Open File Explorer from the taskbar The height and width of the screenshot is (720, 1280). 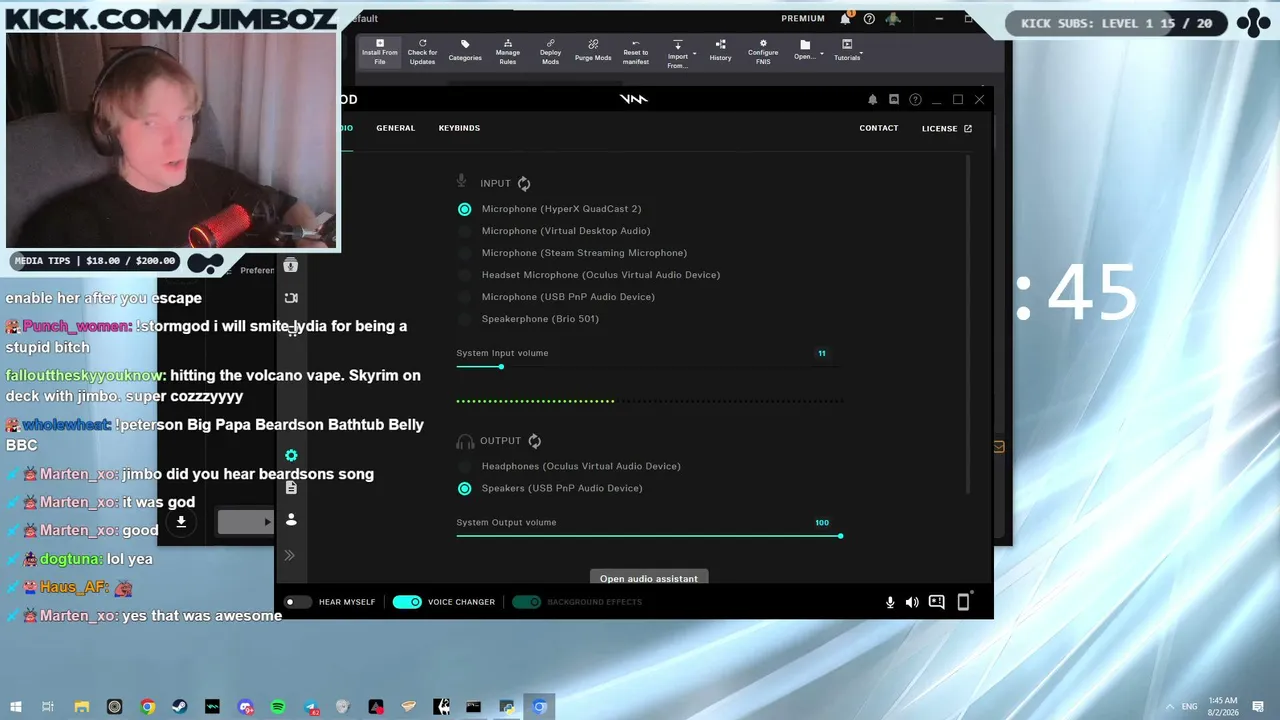coord(82,707)
